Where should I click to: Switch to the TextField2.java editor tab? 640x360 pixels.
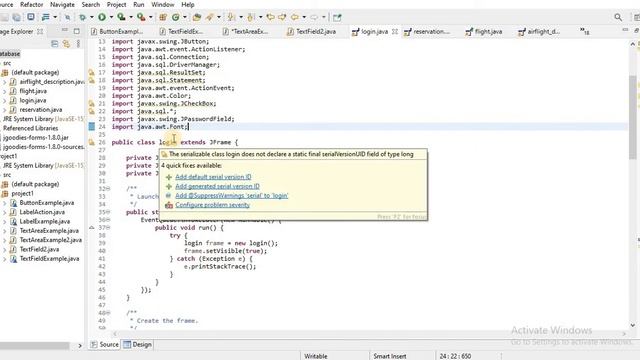point(311,31)
